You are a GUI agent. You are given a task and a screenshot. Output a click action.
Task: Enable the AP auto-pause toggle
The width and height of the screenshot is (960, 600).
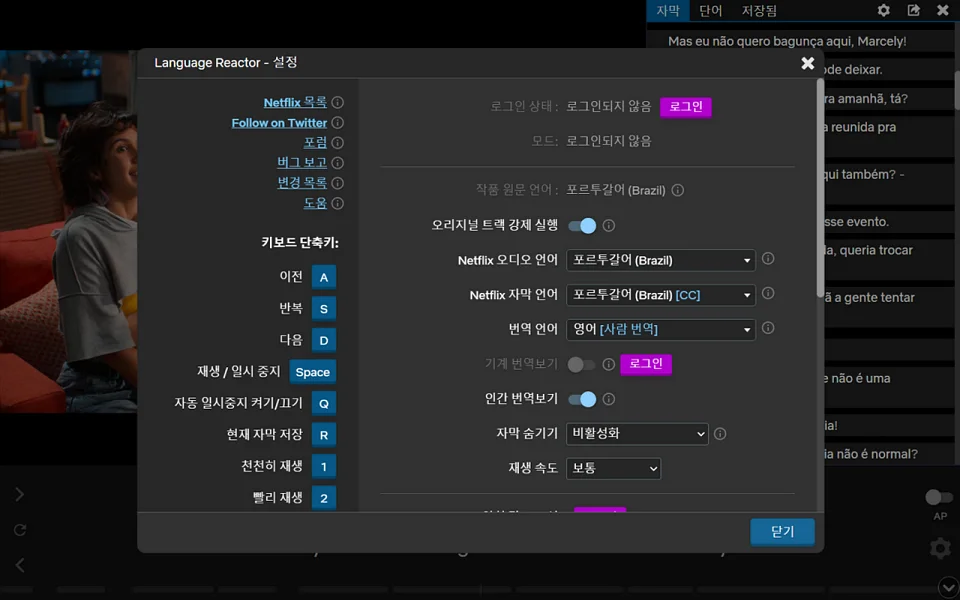tap(938, 497)
